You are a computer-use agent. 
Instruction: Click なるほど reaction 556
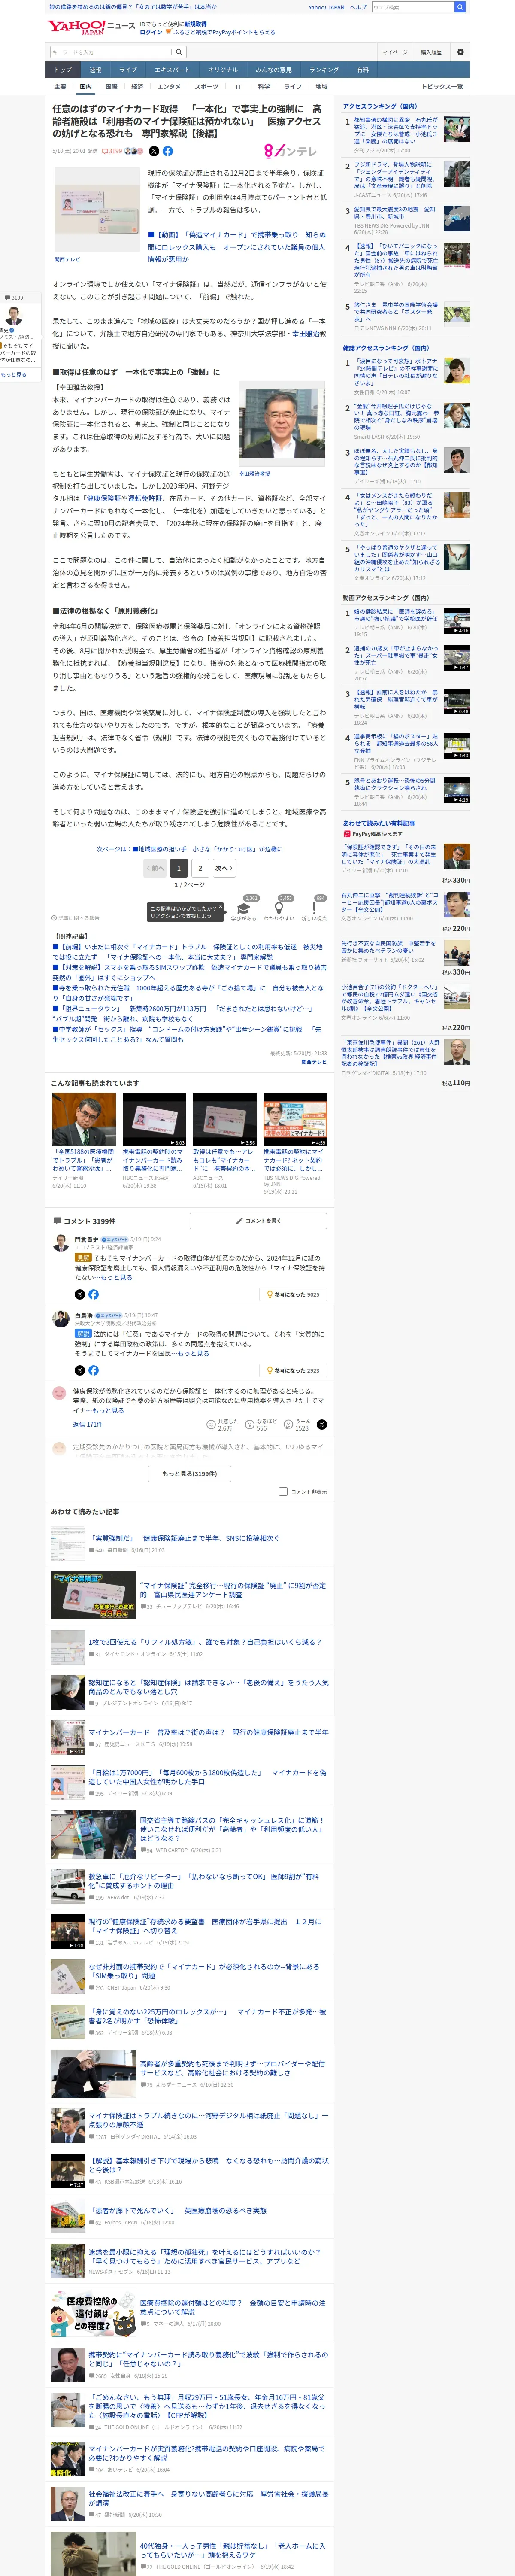[260, 1424]
